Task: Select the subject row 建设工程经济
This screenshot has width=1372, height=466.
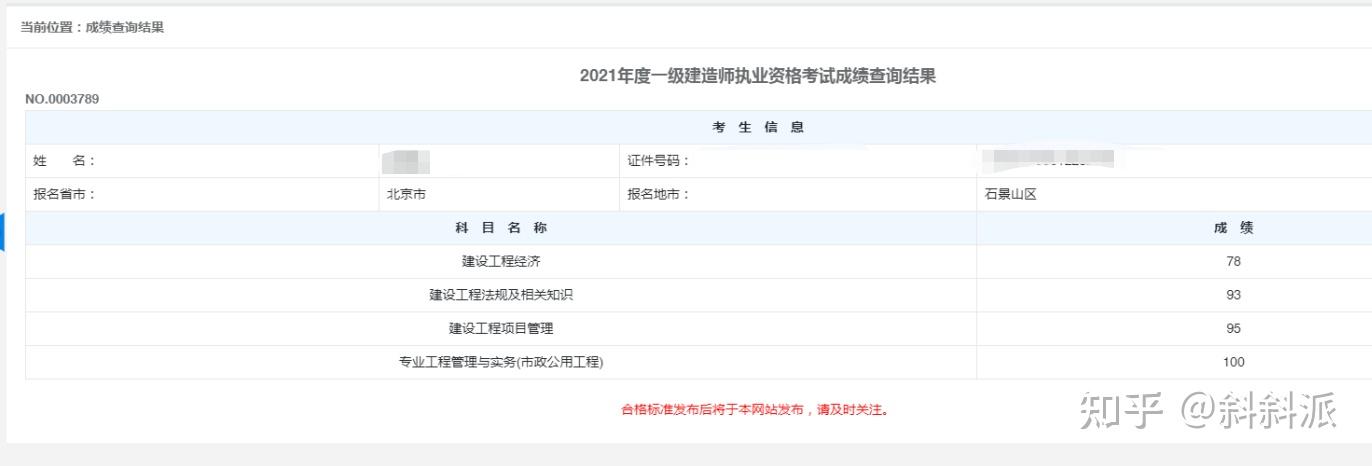Action: [501, 261]
